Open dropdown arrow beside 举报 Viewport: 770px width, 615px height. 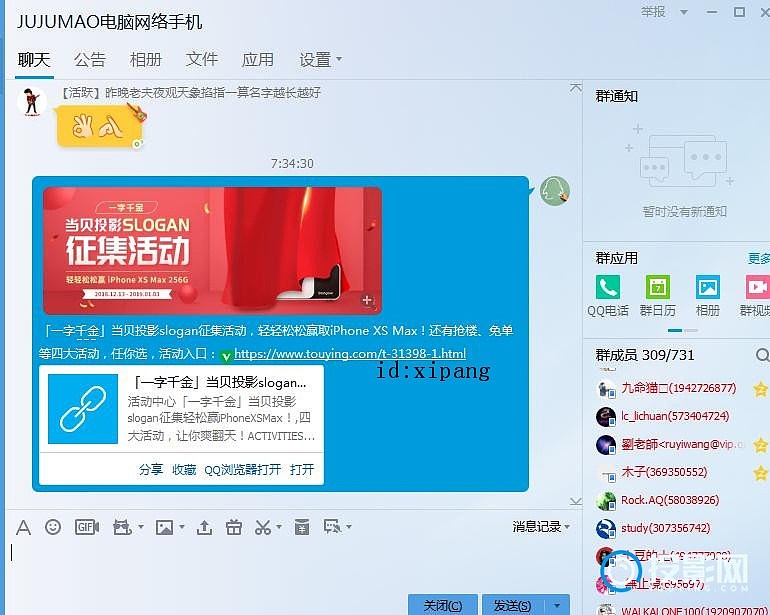coord(684,13)
